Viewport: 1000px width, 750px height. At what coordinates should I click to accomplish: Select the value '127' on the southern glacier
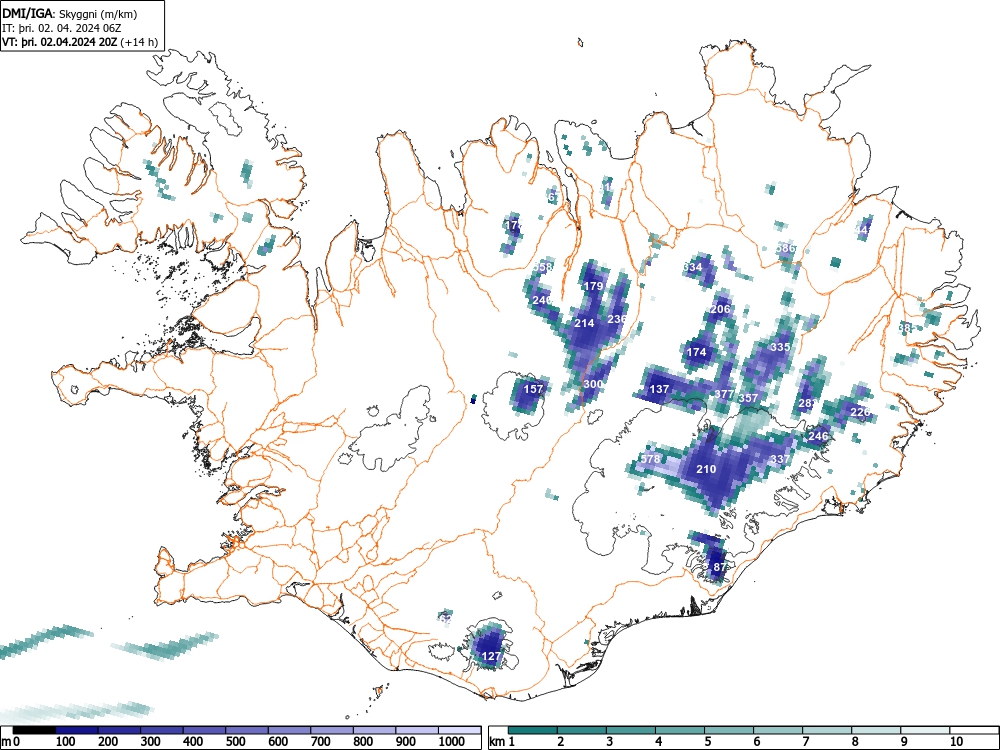(x=491, y=656)
